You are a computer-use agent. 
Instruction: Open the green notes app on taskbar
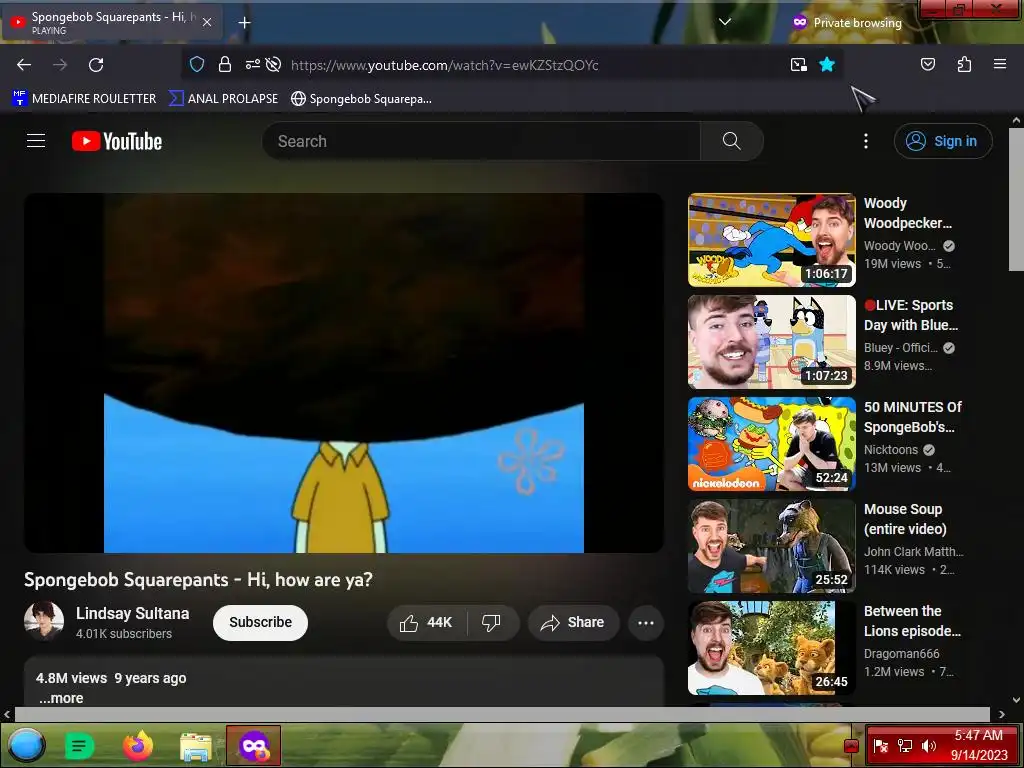coord(80,745)
